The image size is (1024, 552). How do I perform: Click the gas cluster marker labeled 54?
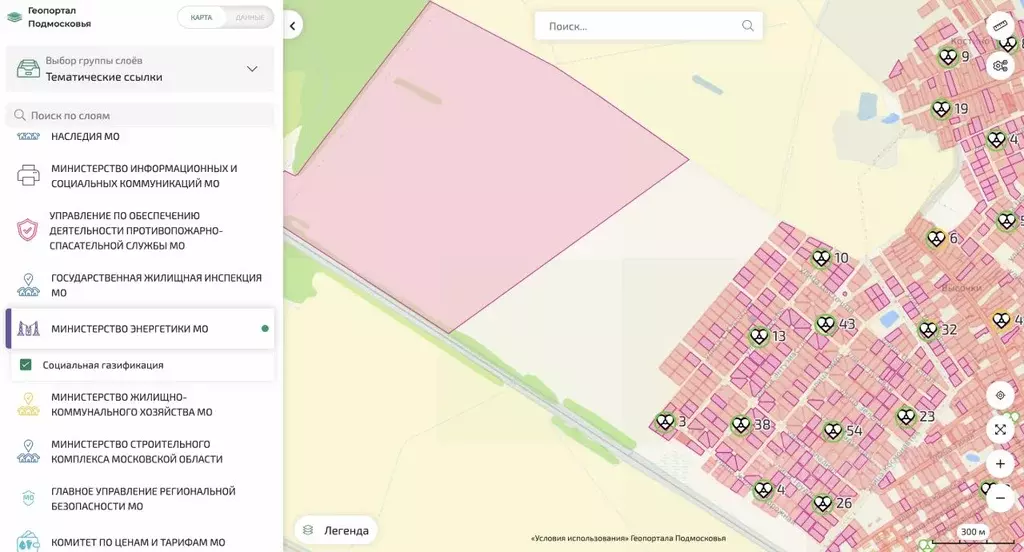[833, 431]
